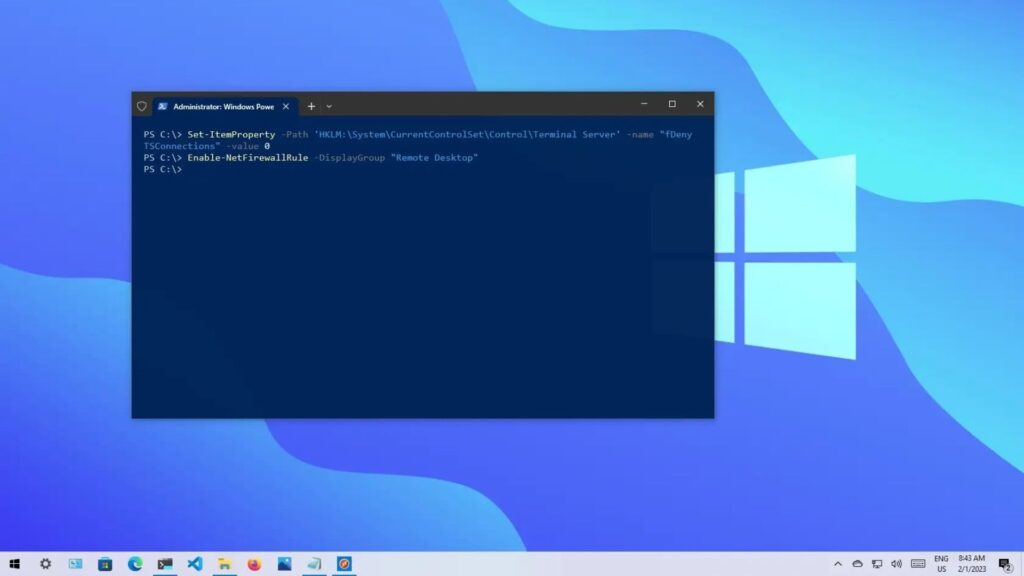The width and height of the screenshot is (1024, 576).
Task: Open the Windows Start menu
Action: point(14,564)
